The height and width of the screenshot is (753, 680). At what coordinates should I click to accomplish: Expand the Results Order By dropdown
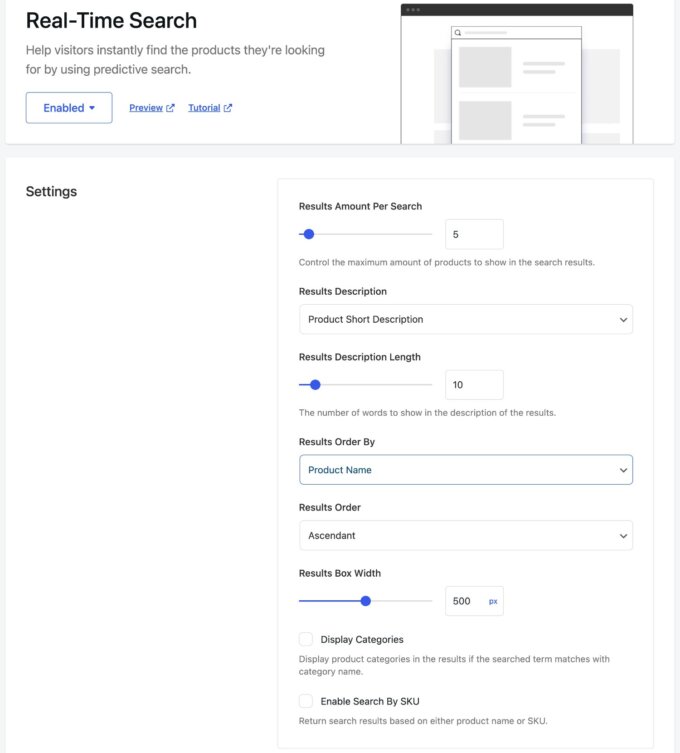[x=465, y=470]
